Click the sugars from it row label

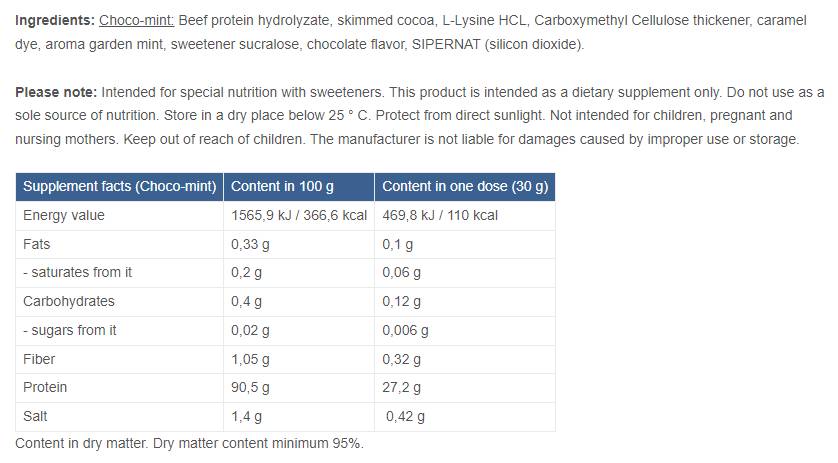coord(69,330)
